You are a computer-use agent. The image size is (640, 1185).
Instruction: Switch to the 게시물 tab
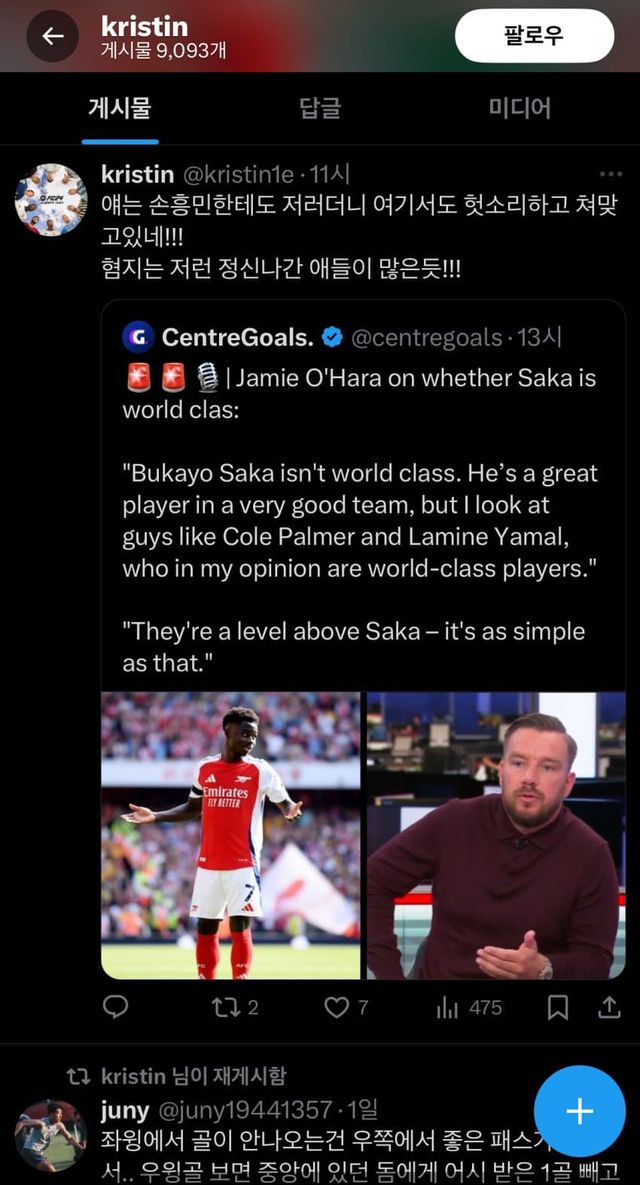[x=120, y=108]
